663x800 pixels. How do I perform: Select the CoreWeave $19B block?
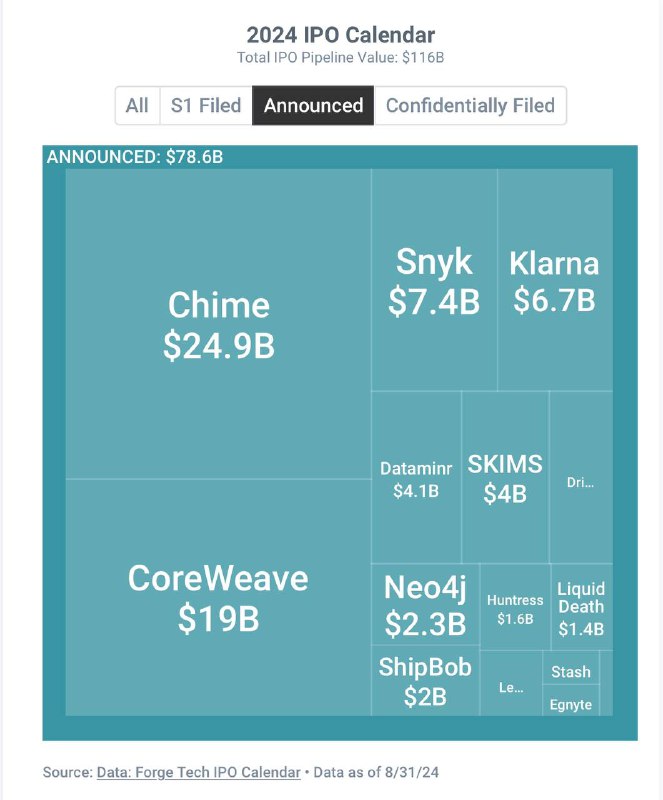tap(218, 597)
